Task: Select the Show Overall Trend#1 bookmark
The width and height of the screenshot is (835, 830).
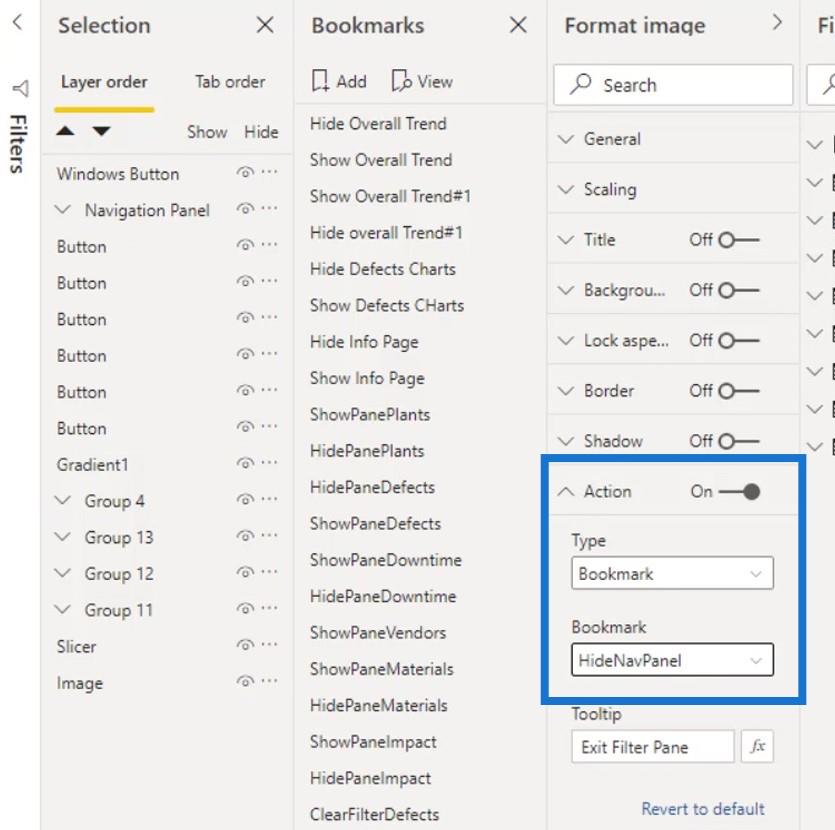Action: [390, 196]
